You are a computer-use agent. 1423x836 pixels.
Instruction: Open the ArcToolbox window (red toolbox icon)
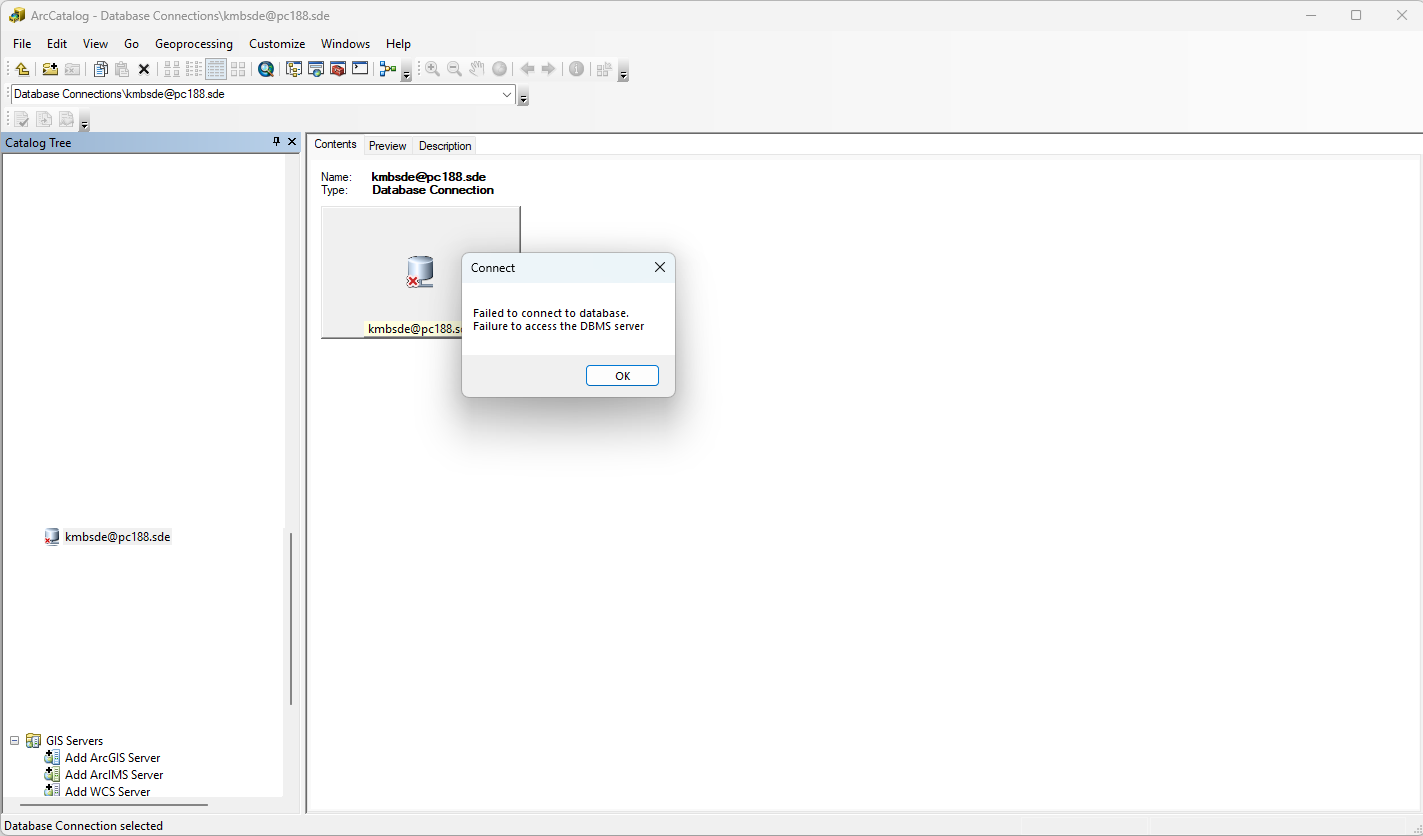click(338, 69)
